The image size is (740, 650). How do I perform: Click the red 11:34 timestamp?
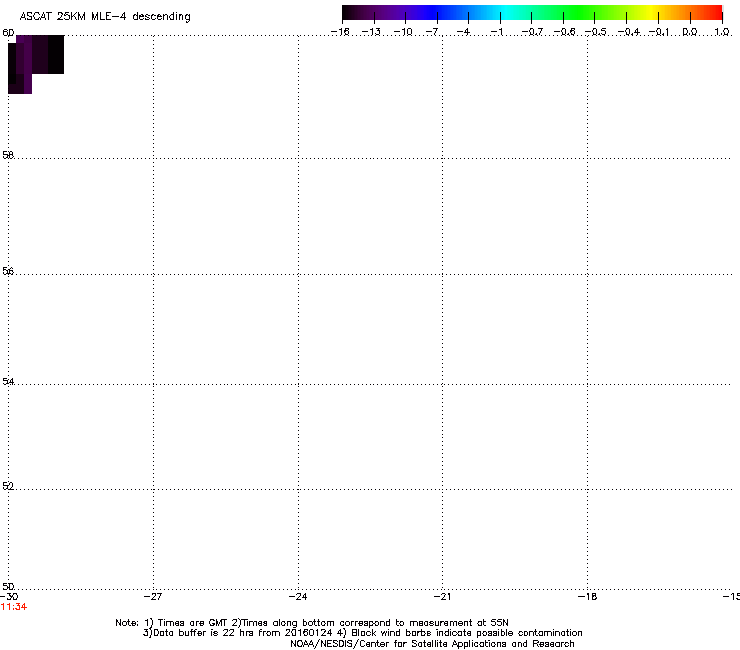coord(14,607)
